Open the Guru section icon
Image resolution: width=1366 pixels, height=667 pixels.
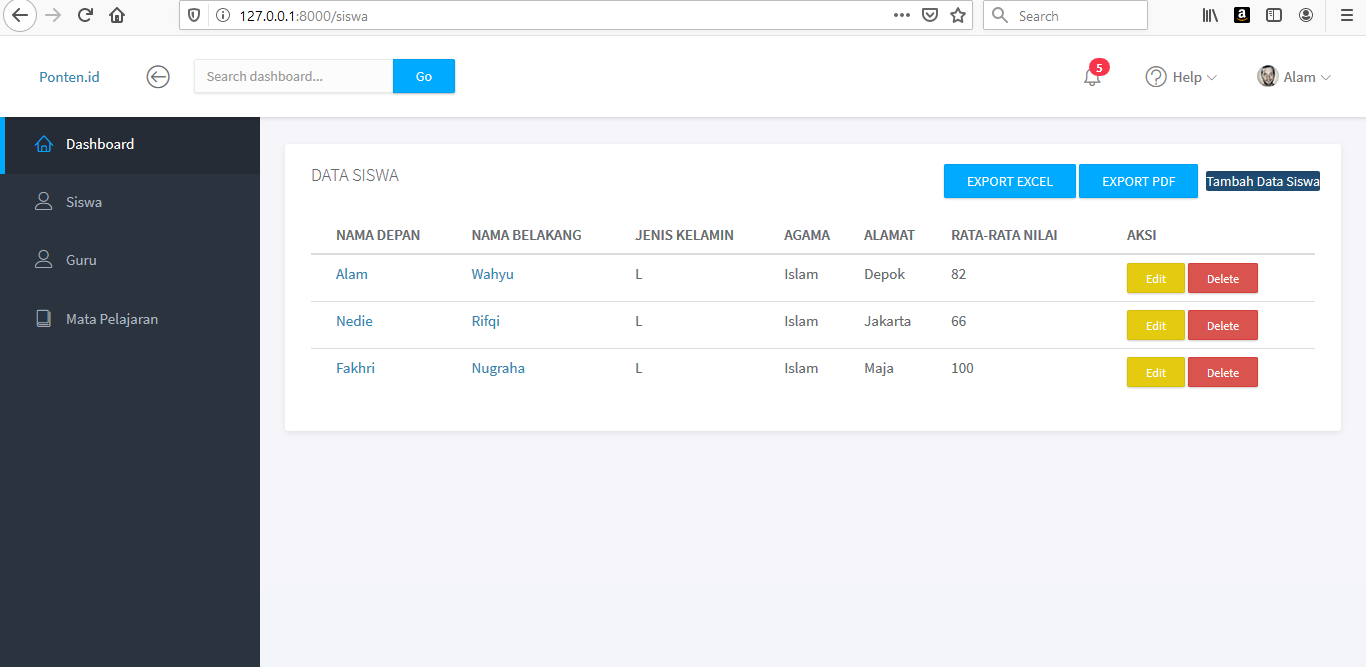click(x=44, y=259)
